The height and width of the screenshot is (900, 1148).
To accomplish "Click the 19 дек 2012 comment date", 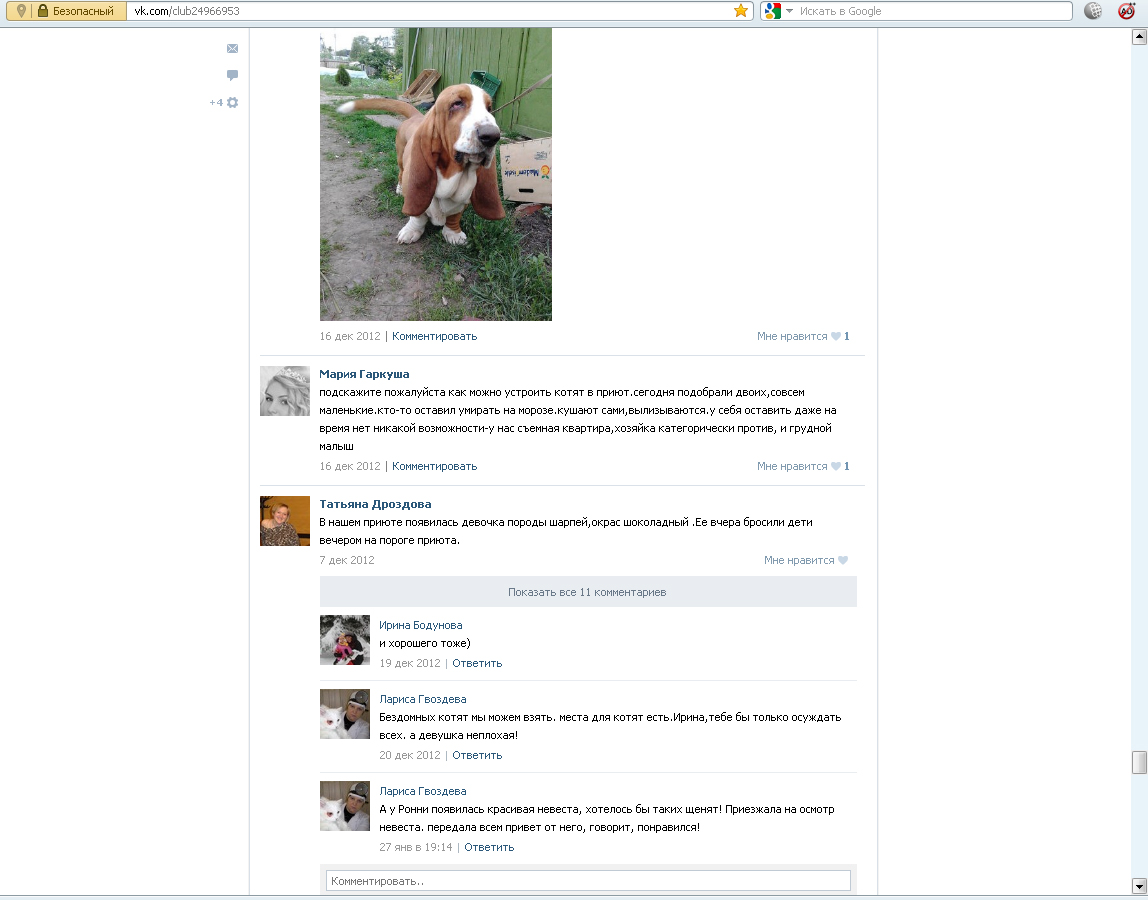I will point(410,663).
